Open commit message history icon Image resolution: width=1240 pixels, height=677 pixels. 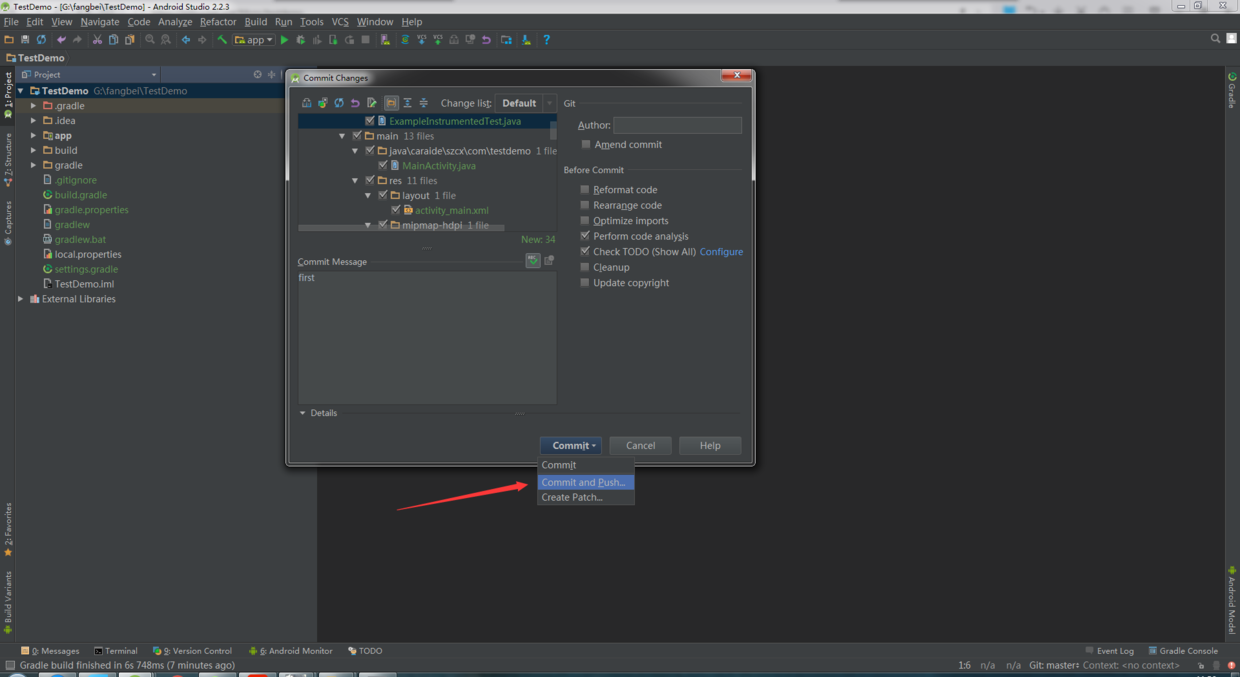pyautogui.click(x=549, y=260)
